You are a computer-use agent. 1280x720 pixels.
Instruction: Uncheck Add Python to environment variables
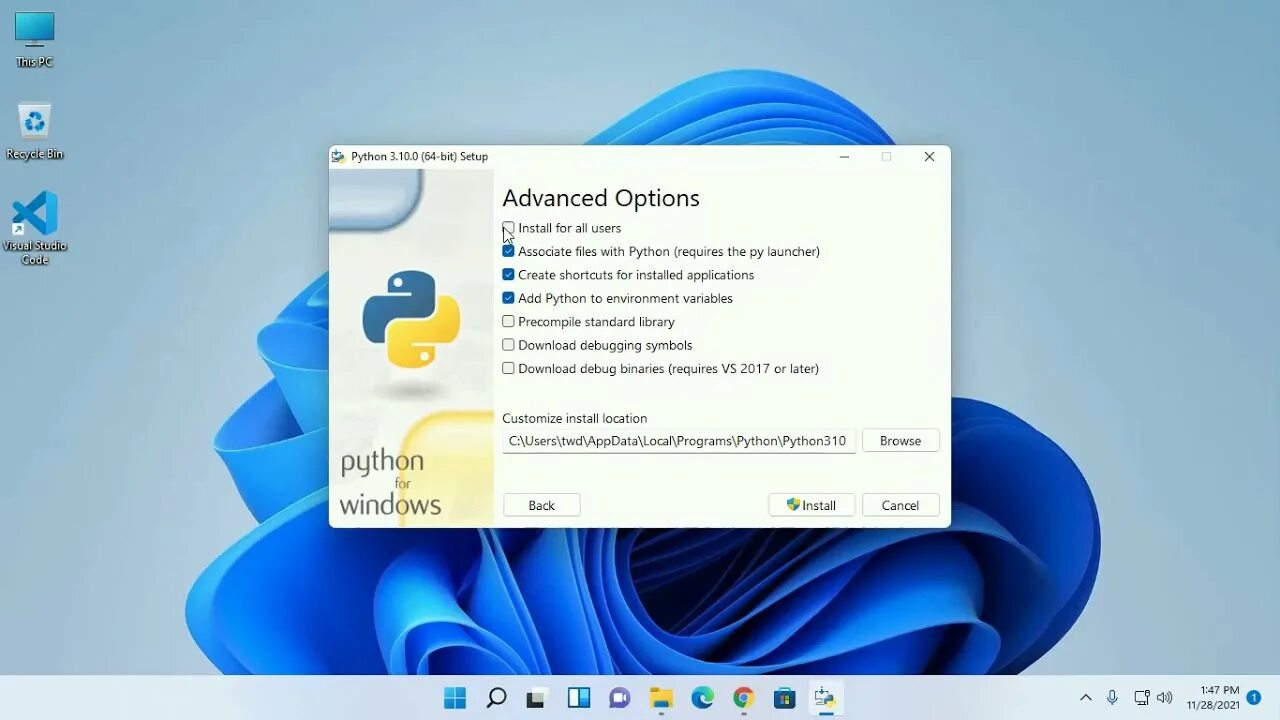click(x=508, y=298)
